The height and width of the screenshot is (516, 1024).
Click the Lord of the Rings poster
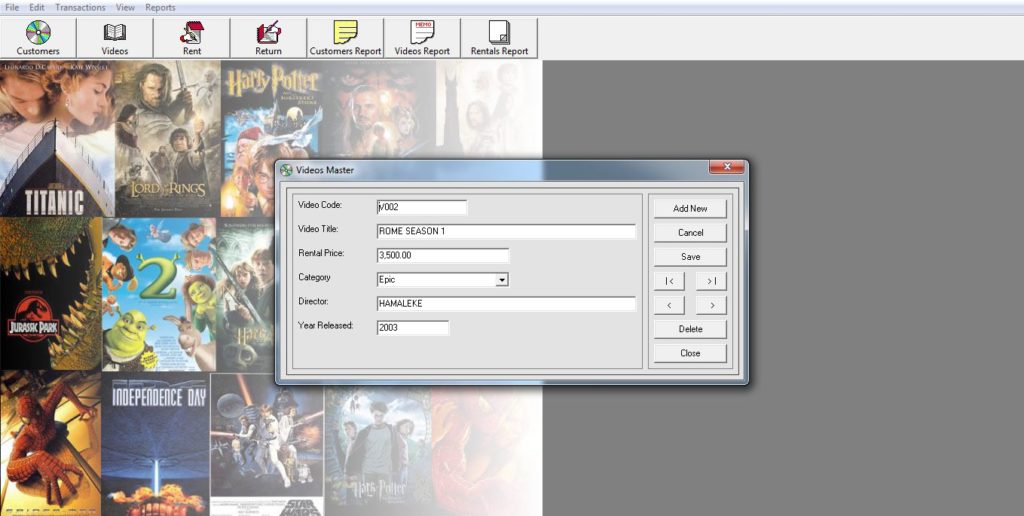(168, 138)
